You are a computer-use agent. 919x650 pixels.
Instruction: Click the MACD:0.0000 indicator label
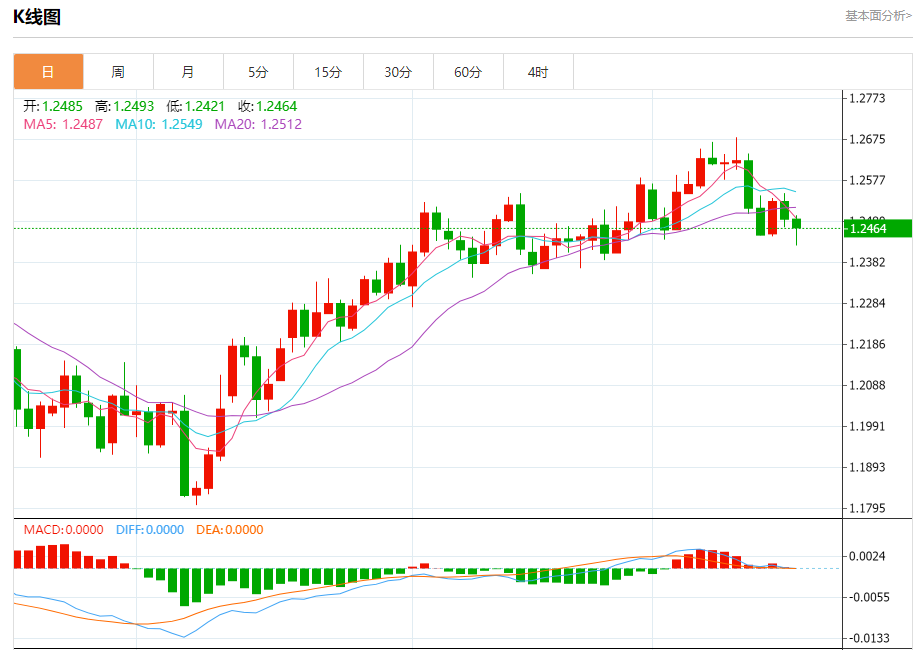pos(63,530)
